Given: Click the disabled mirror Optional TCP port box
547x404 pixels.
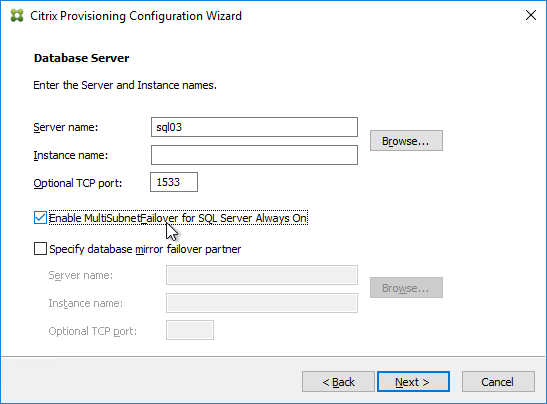Looking at the screenshot, I should coord(190,330).
